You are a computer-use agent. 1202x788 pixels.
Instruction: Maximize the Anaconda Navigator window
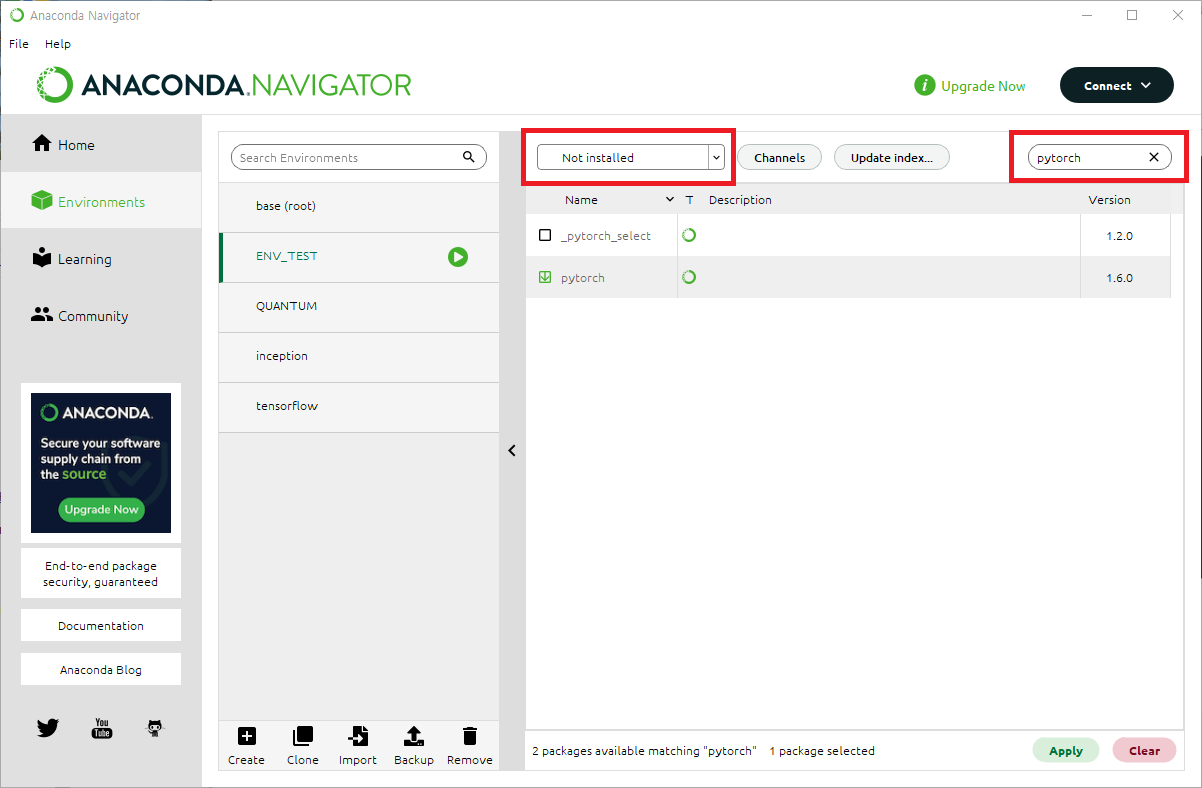coord(1132,15)
